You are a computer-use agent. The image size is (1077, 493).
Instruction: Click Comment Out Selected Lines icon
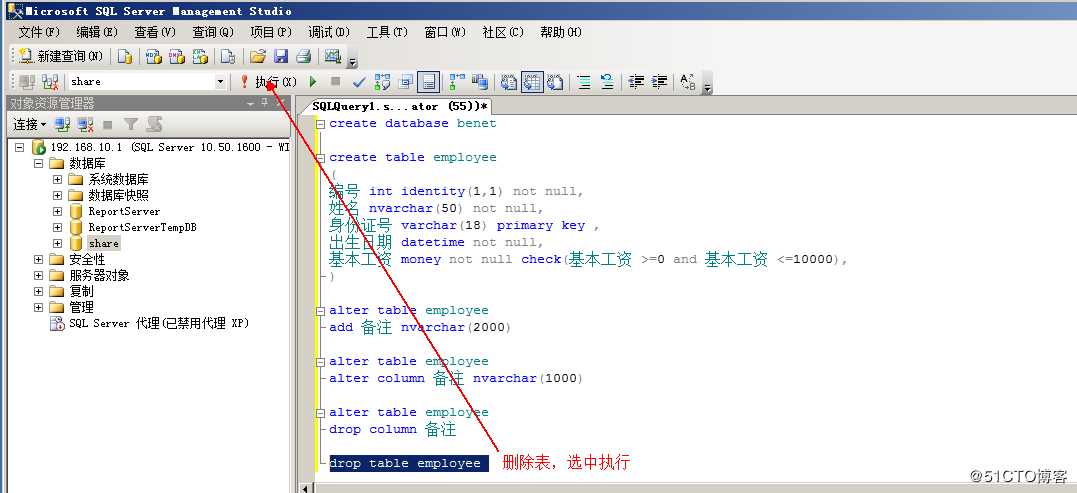(x=584, y=82)
